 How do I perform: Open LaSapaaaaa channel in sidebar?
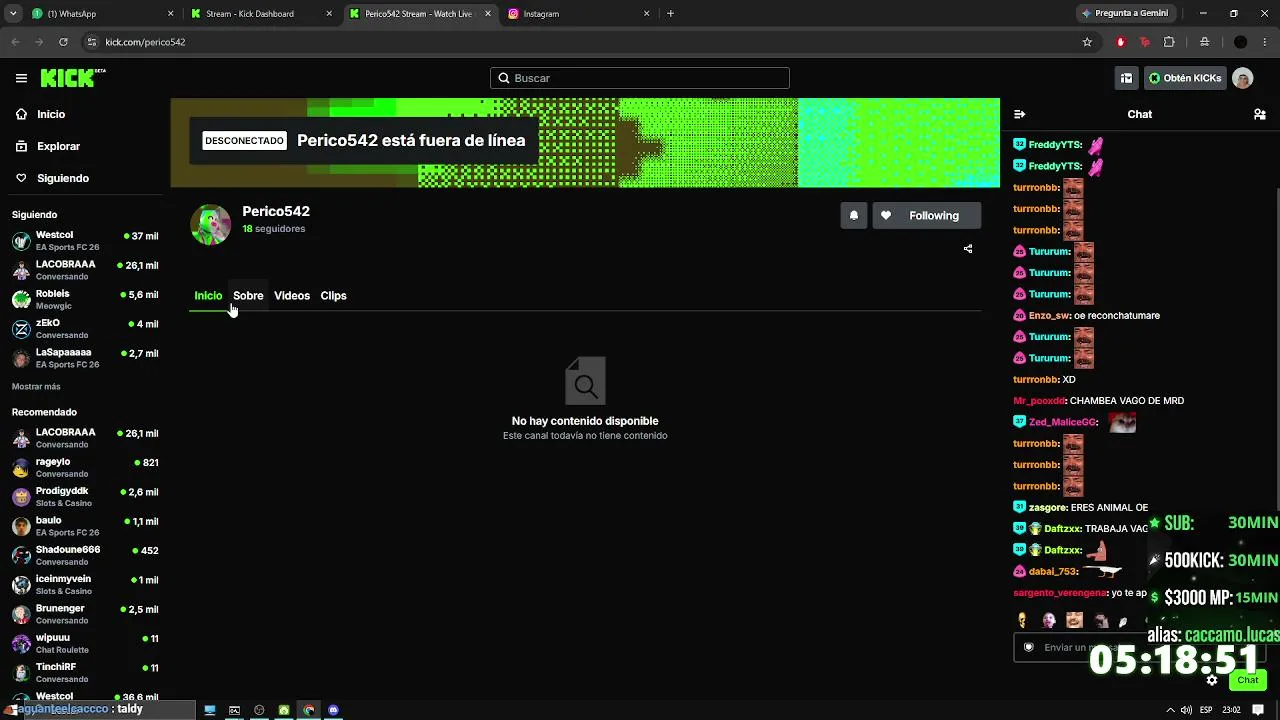85,358
